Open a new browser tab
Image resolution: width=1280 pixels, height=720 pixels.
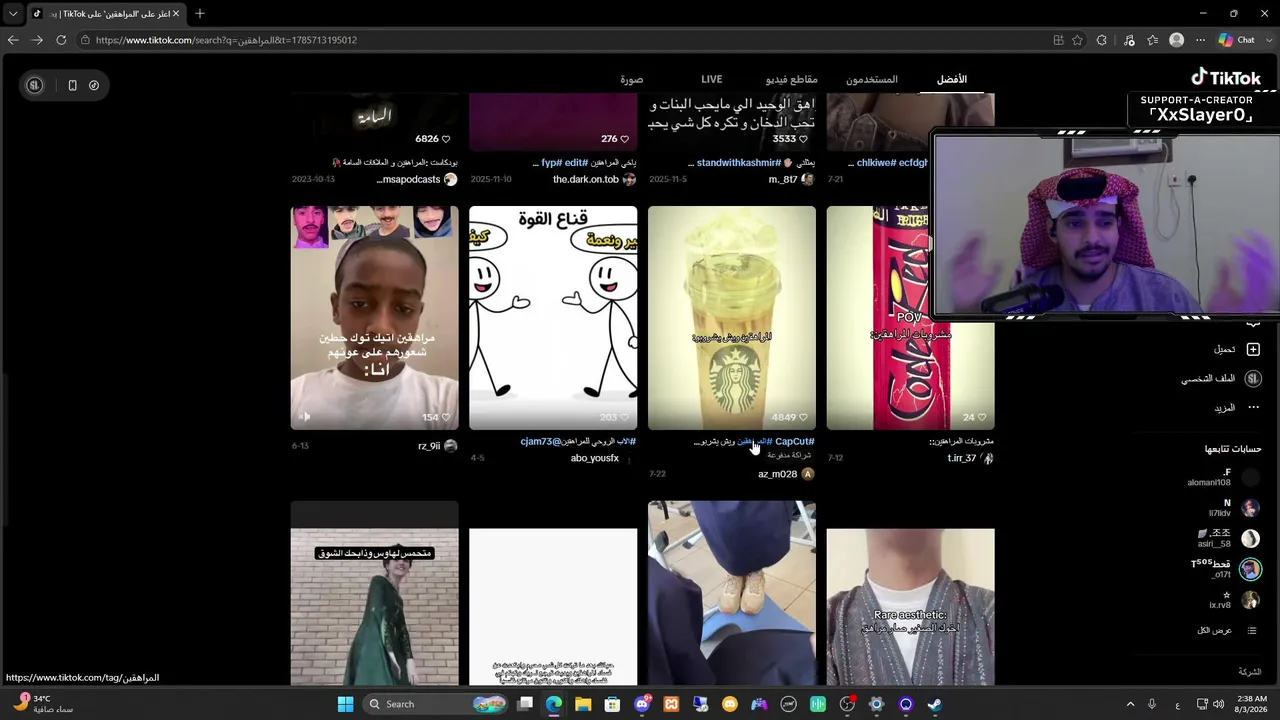(x=200, y=14)
